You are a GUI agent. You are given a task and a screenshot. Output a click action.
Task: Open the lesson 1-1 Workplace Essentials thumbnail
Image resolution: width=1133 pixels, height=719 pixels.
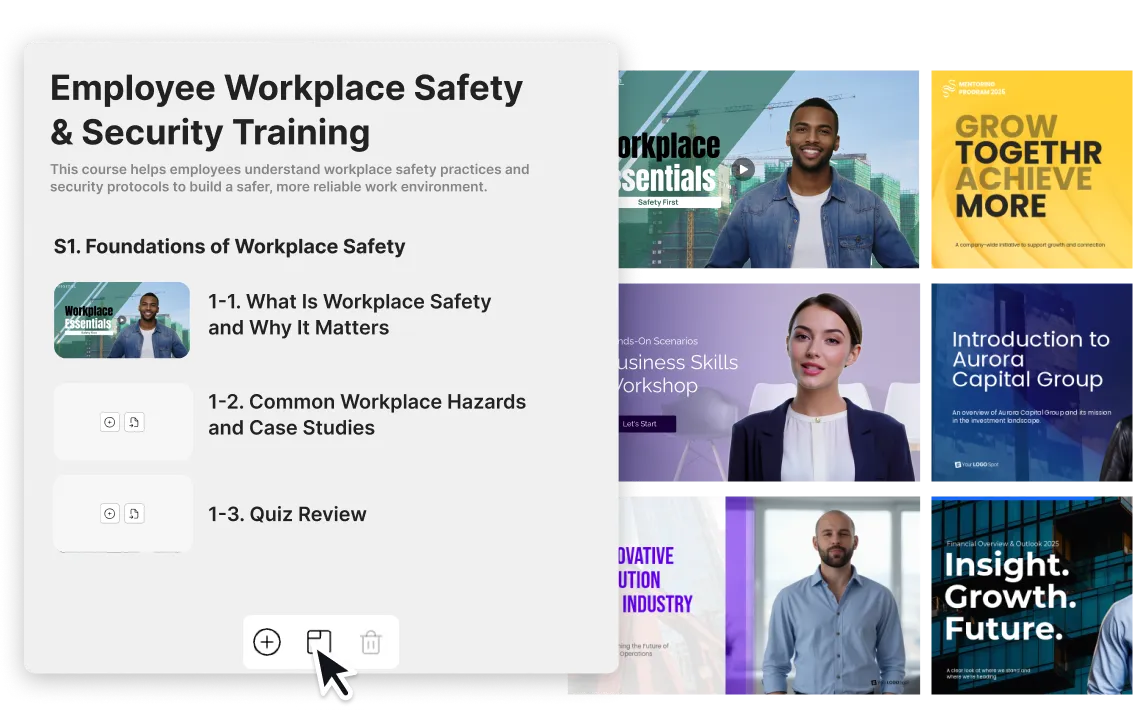point(122,320)
